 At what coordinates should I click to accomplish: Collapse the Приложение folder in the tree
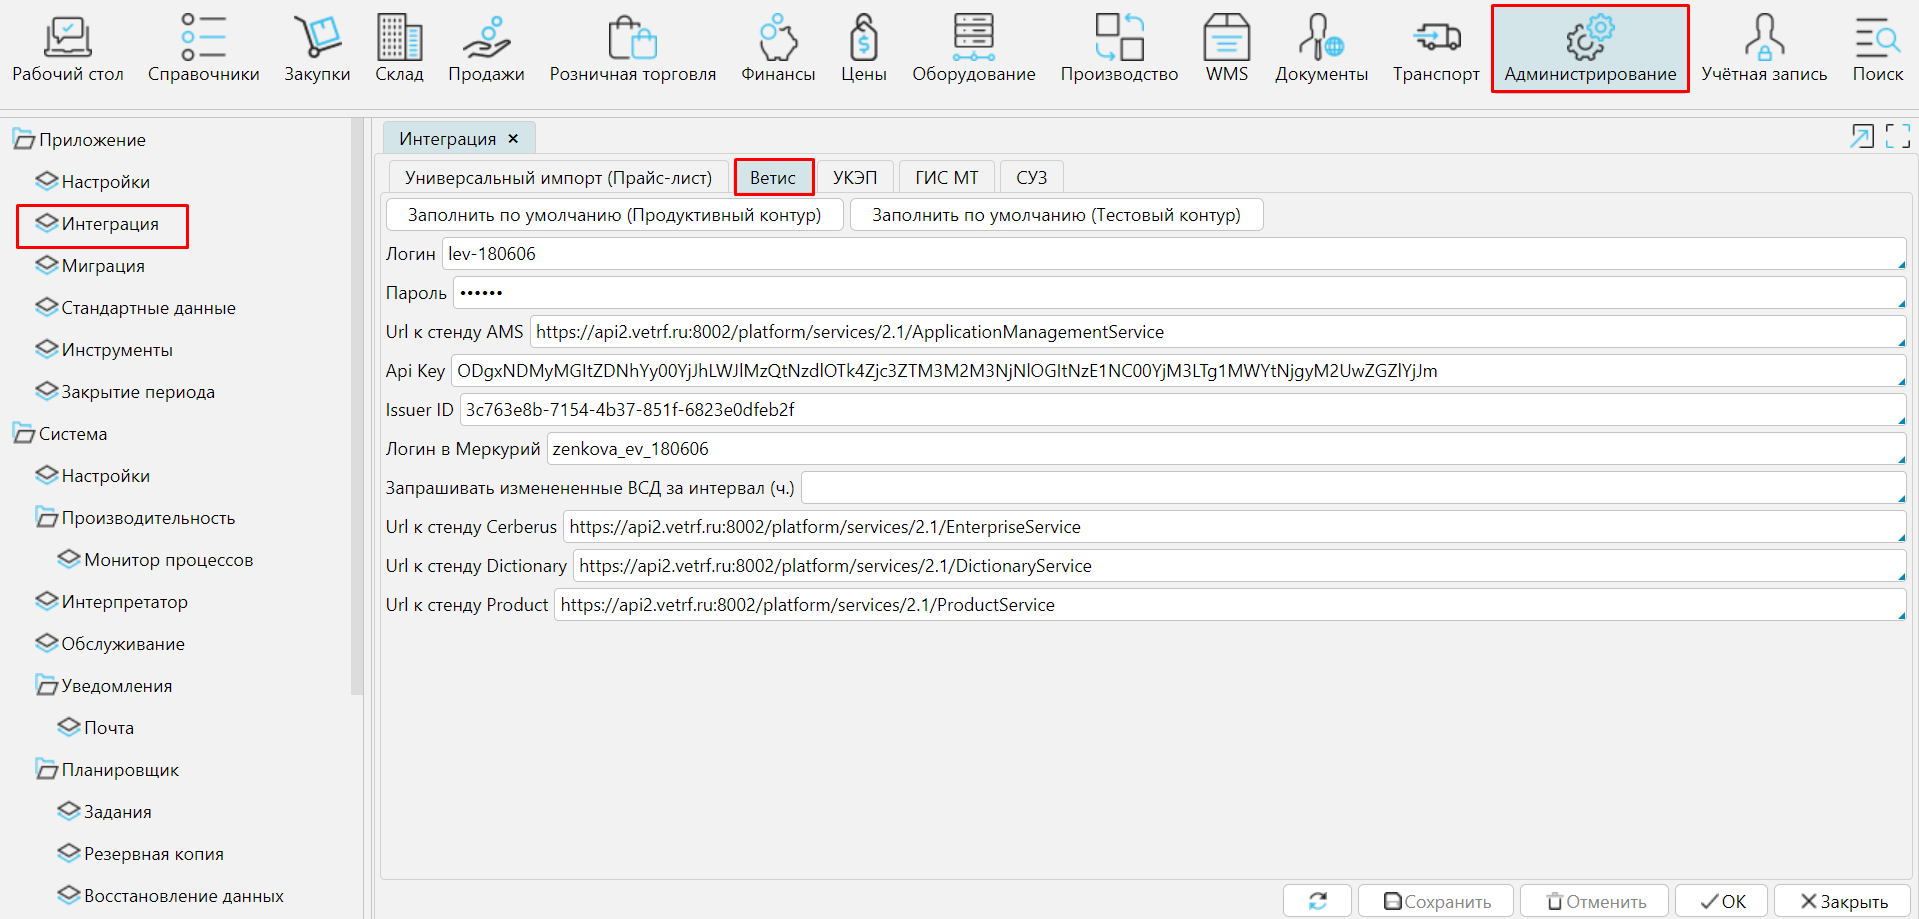pyautogui.click(x=23, y=140)
